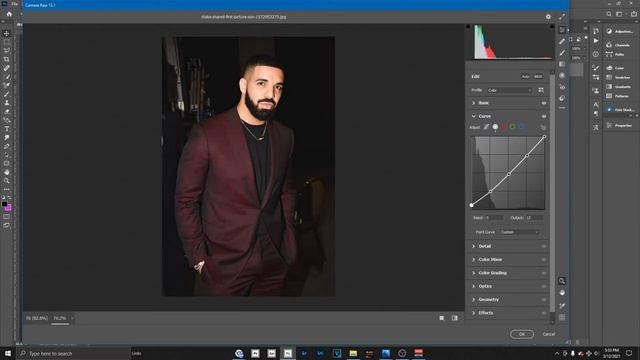Viewport: 640px width, 360px height.
Task: Click the curve Output value field
Action: click(534, 218)
